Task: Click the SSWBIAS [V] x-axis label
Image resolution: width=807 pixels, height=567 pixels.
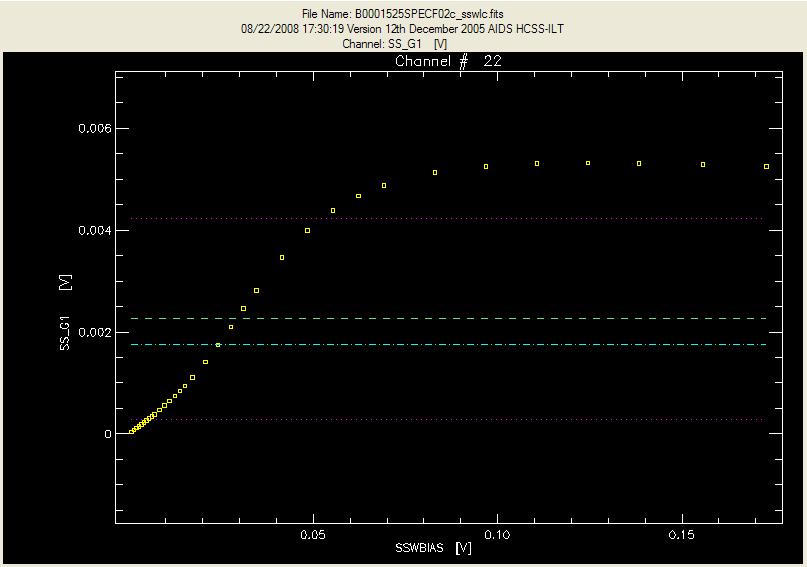Action: [433, 549]
